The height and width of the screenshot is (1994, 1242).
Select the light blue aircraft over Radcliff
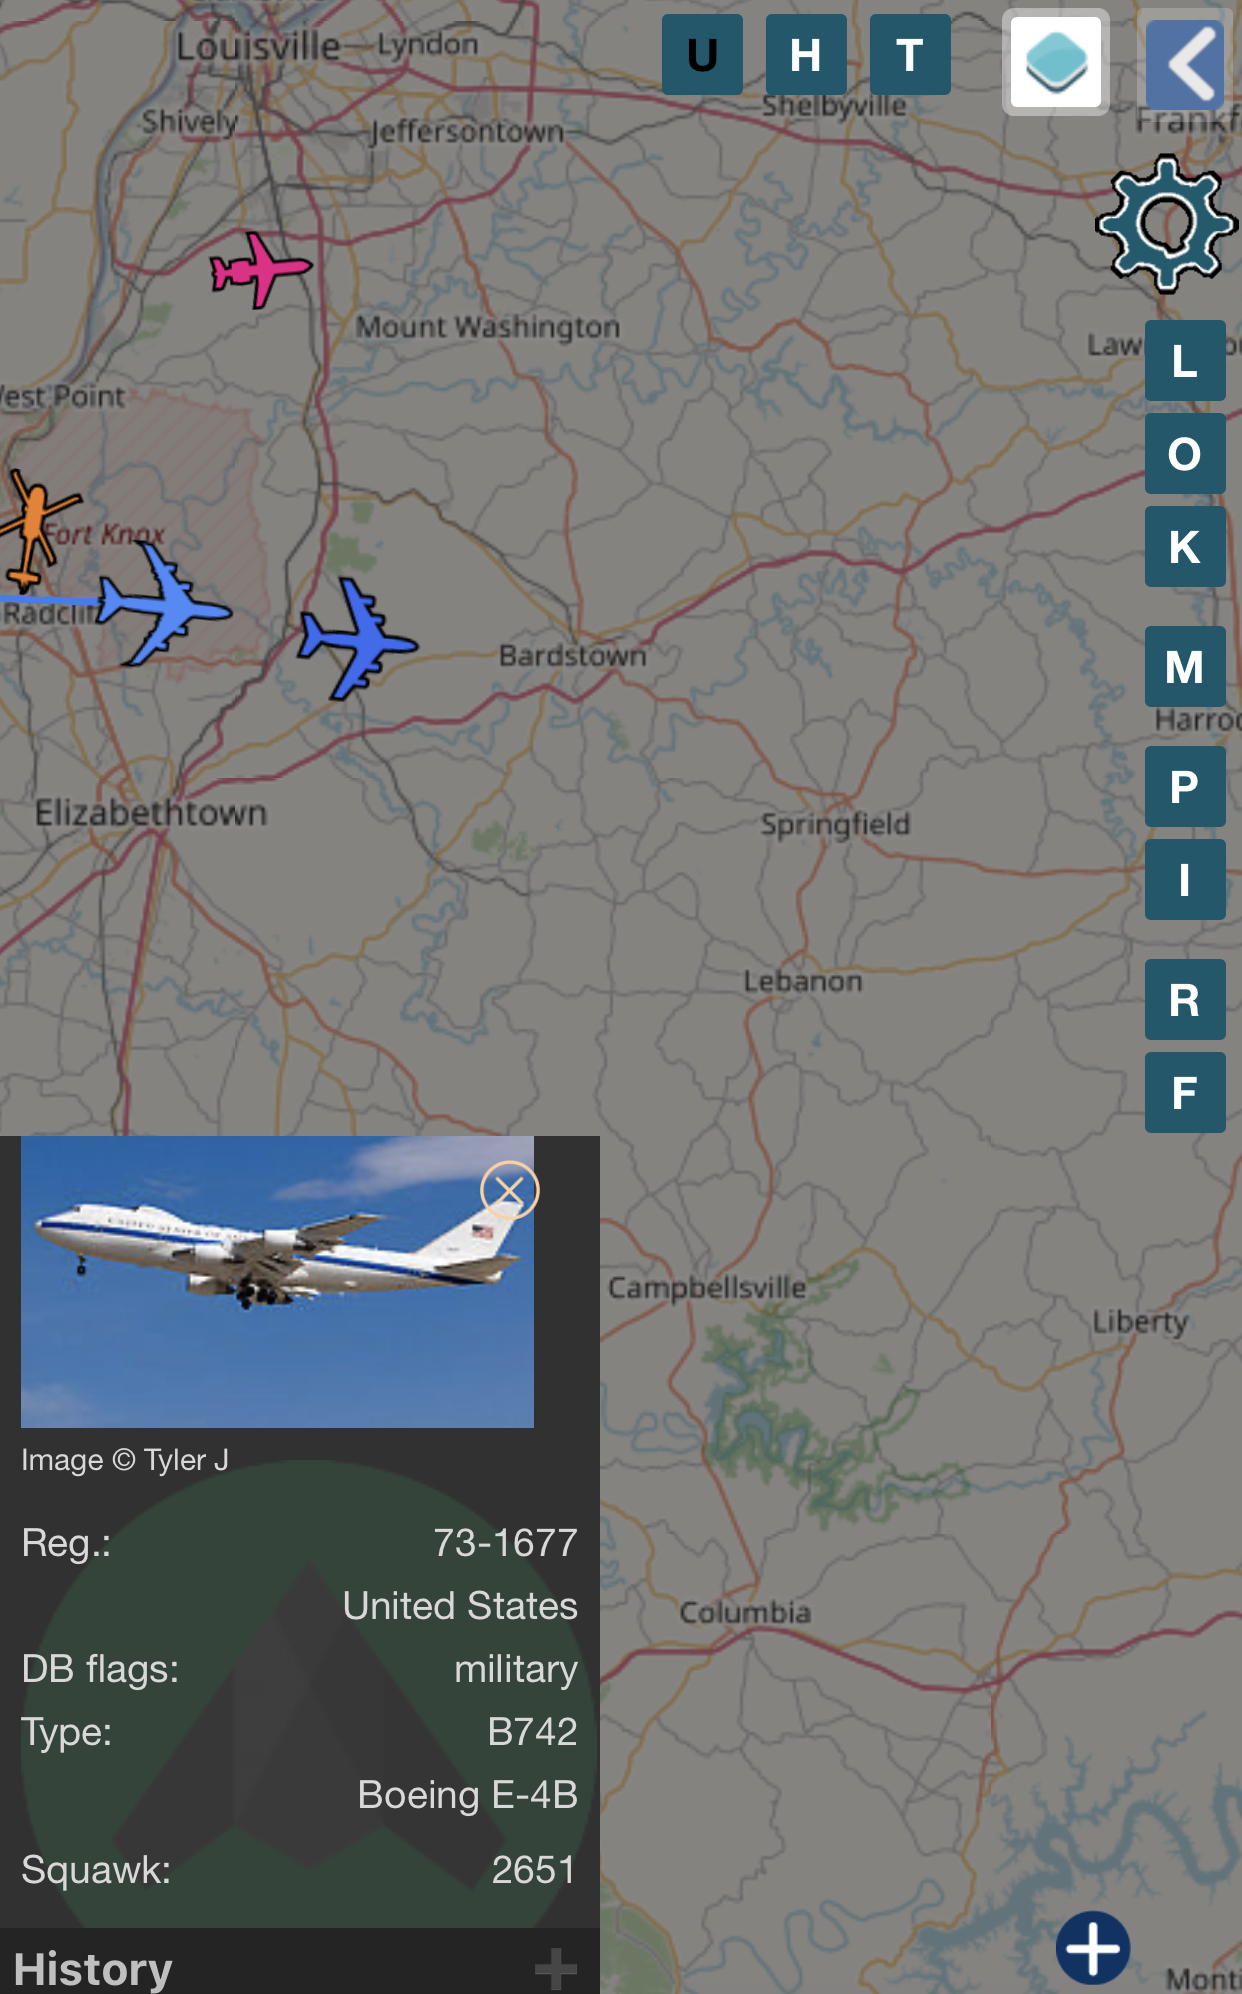pos(164,604)
